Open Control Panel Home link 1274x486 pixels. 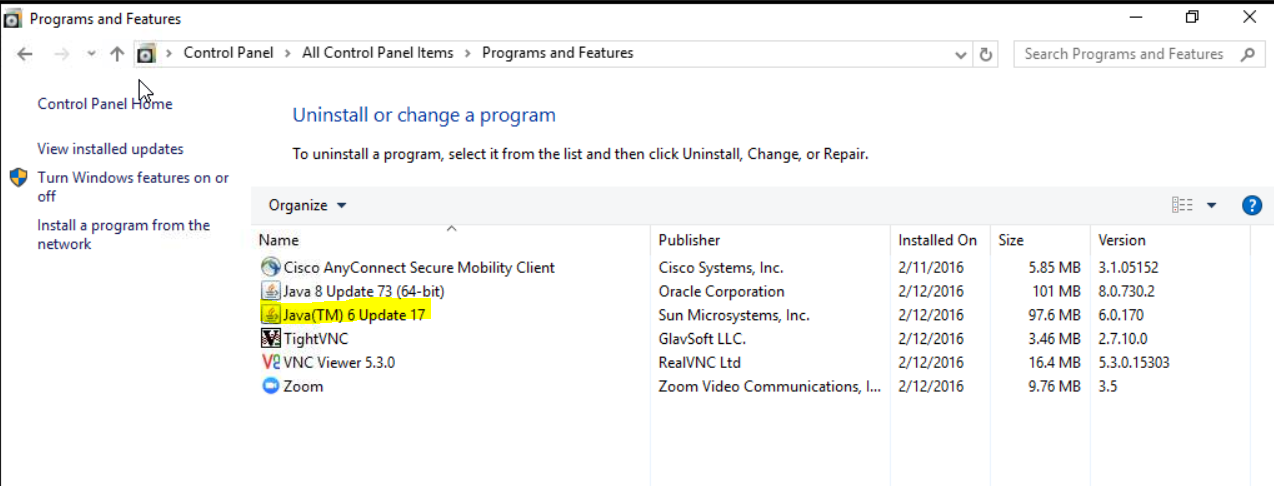(105, 103)
